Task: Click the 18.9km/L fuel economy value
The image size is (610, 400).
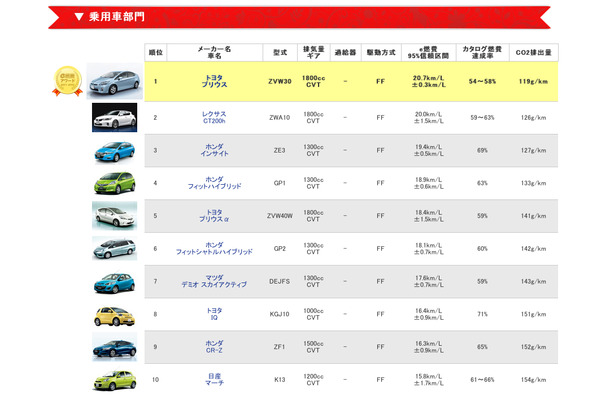Action: pyautogui.click(x=428, y=179)
